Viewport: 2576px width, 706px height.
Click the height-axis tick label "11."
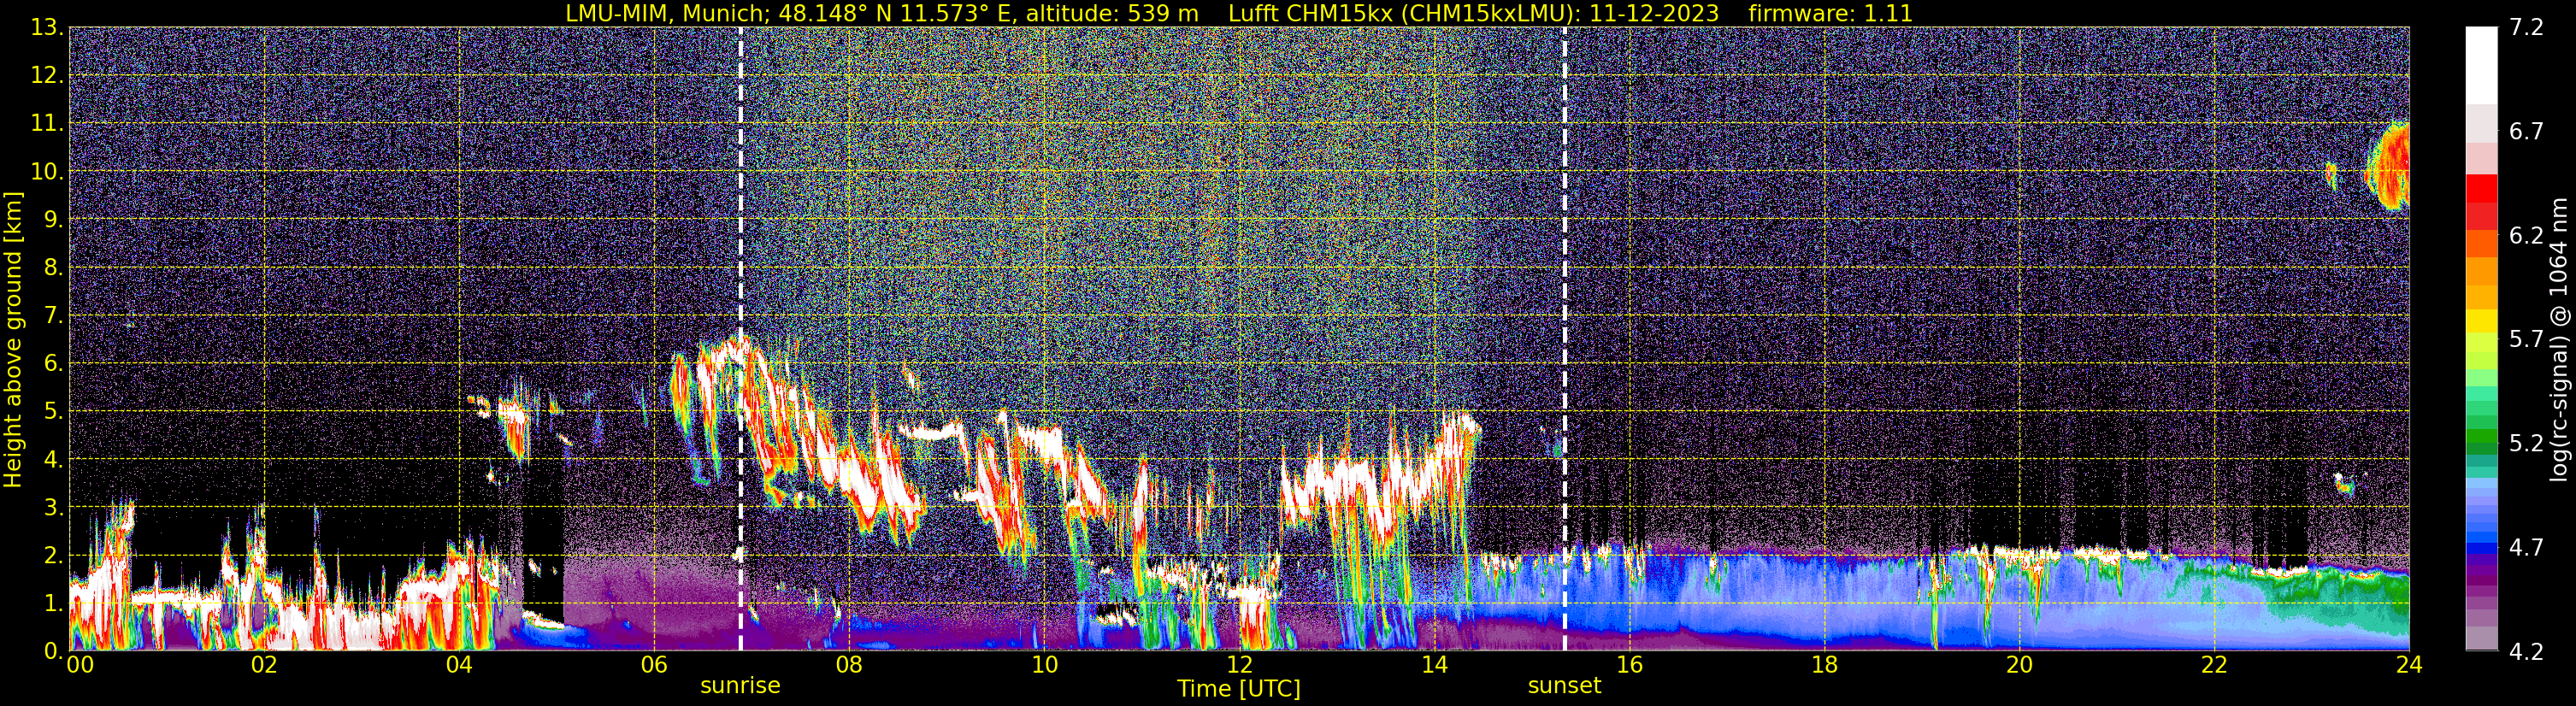pos(47,124)
